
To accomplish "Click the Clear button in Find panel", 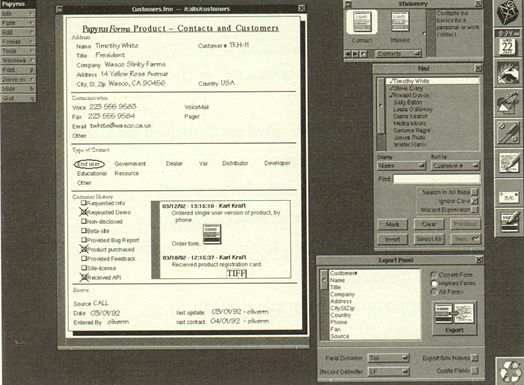I will tap(429, 224).
